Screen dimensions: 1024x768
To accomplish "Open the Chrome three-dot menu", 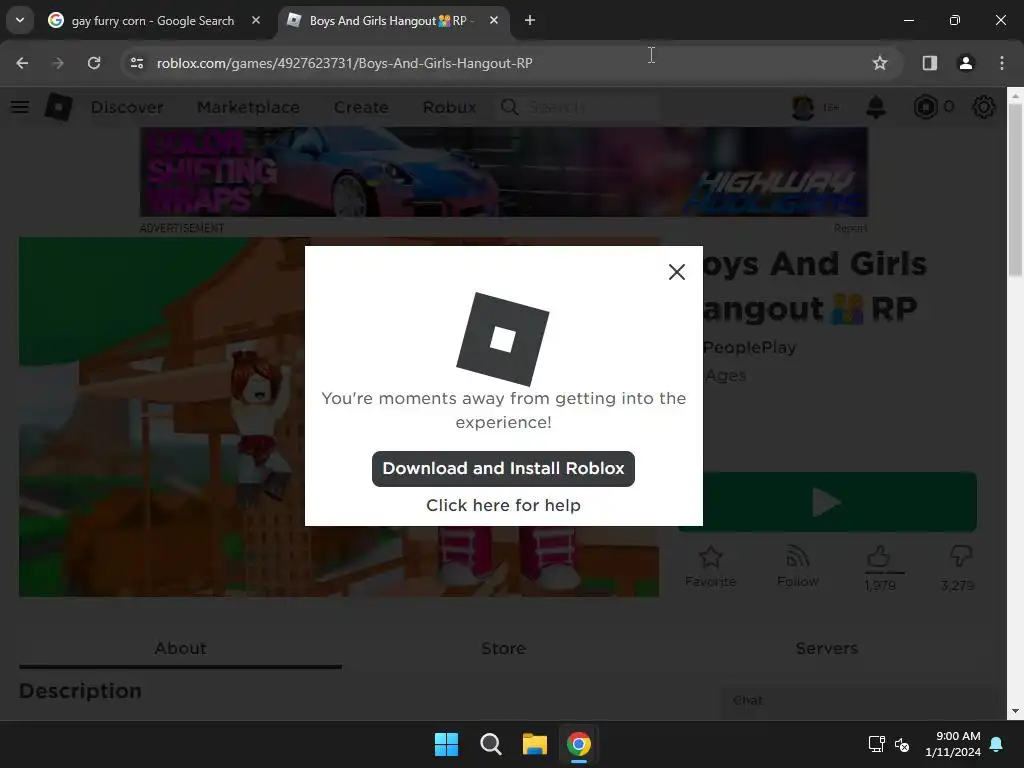I will [x=1002, y=63].
